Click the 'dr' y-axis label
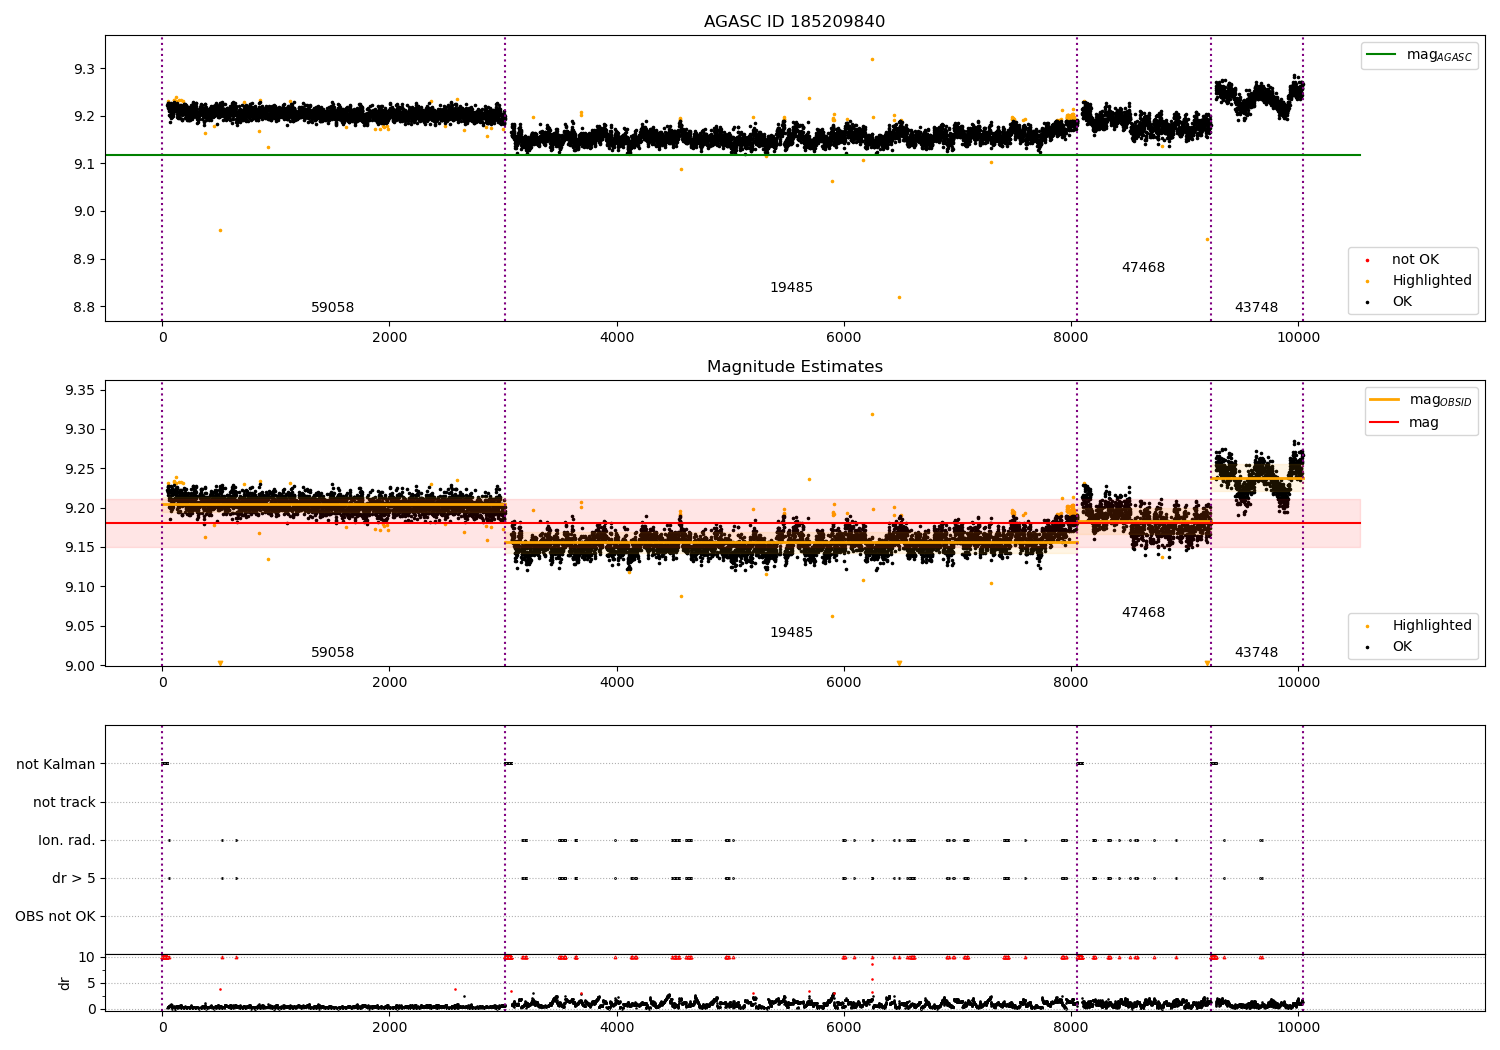1500x1050 pixels. coord(65,983)
